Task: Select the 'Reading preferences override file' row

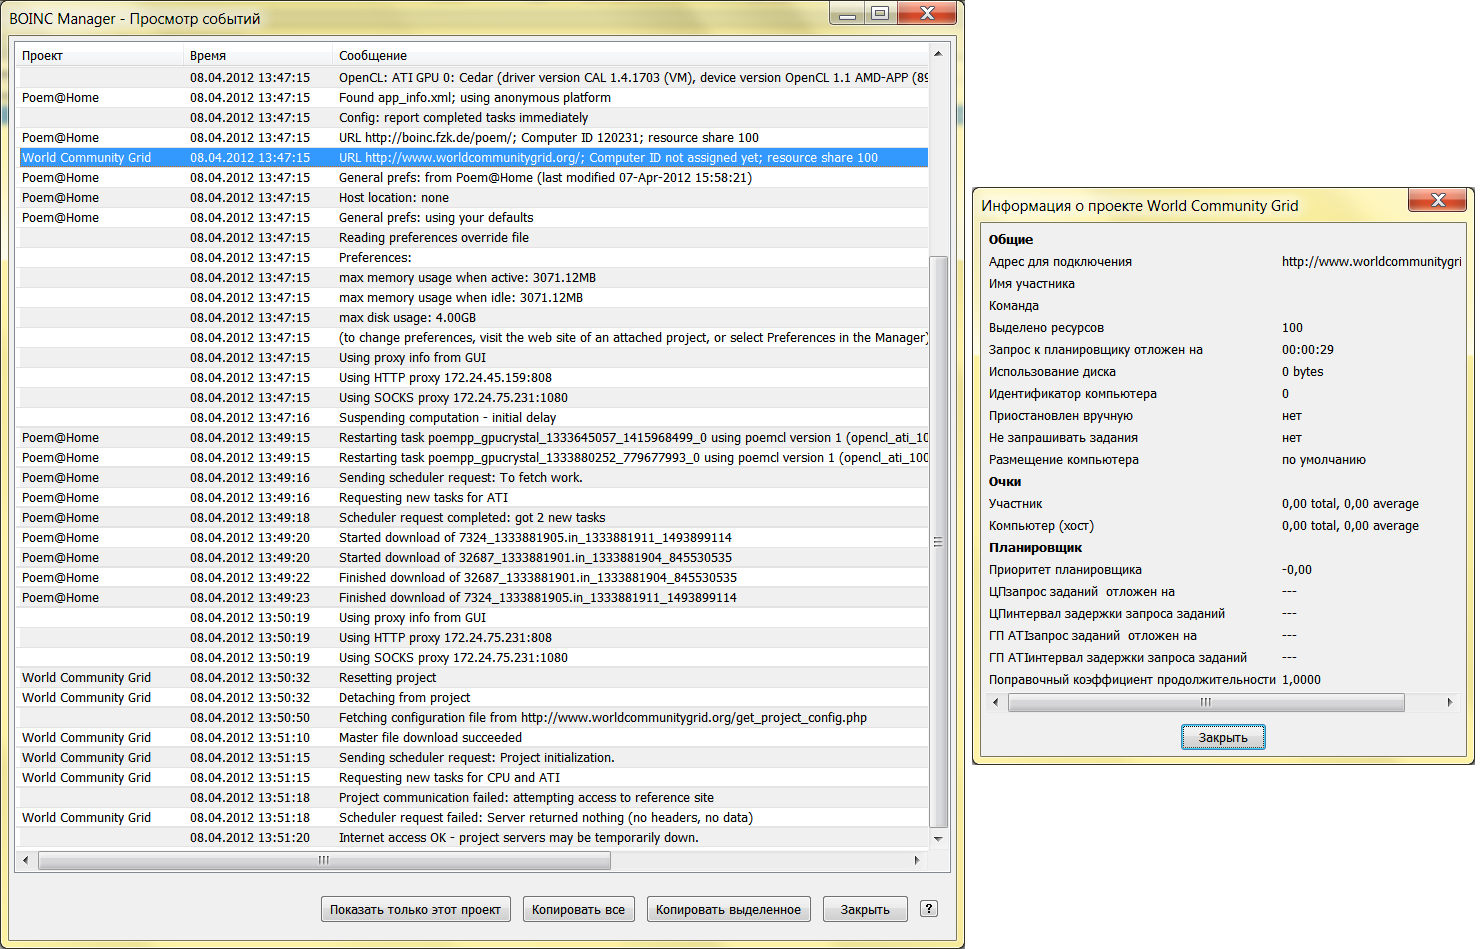Action: (473, 237)
